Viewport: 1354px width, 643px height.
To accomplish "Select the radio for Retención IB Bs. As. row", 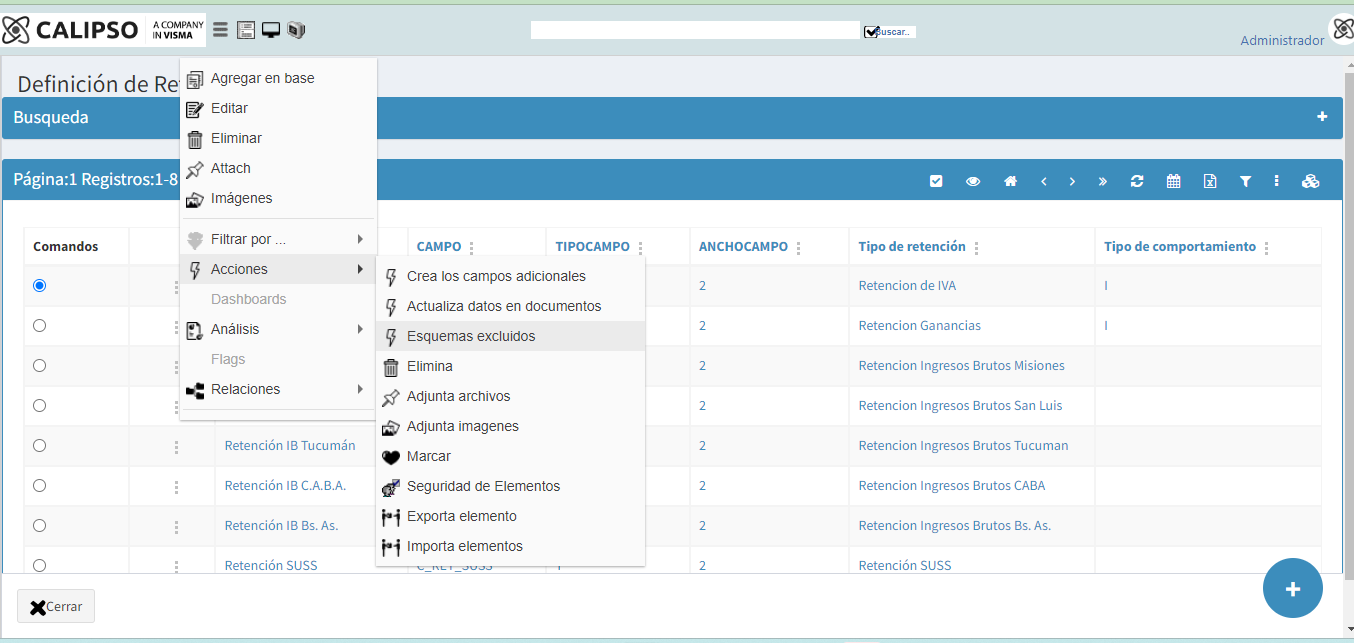I will click(x=39, y=525).
